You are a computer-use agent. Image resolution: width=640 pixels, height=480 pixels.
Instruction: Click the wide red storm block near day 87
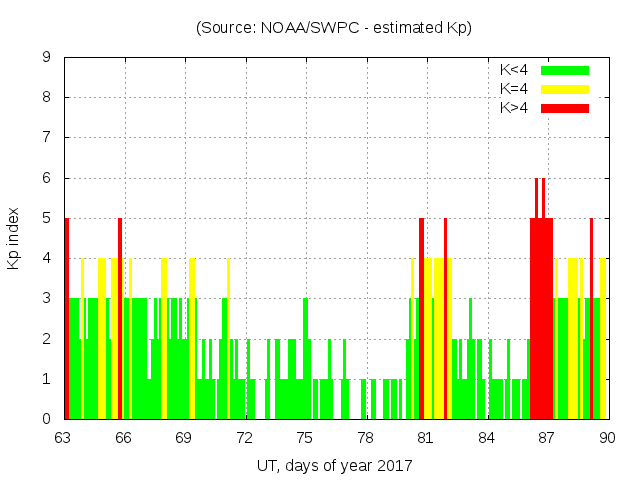(x=541, y=320)
